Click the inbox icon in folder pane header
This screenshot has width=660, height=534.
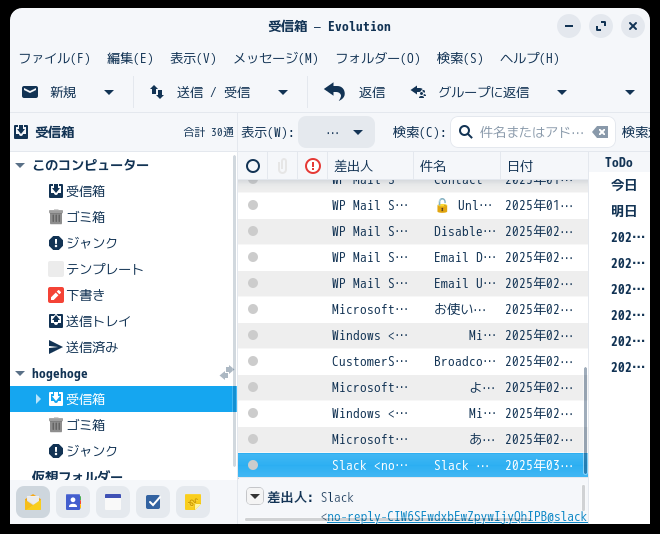pos(21,132)
